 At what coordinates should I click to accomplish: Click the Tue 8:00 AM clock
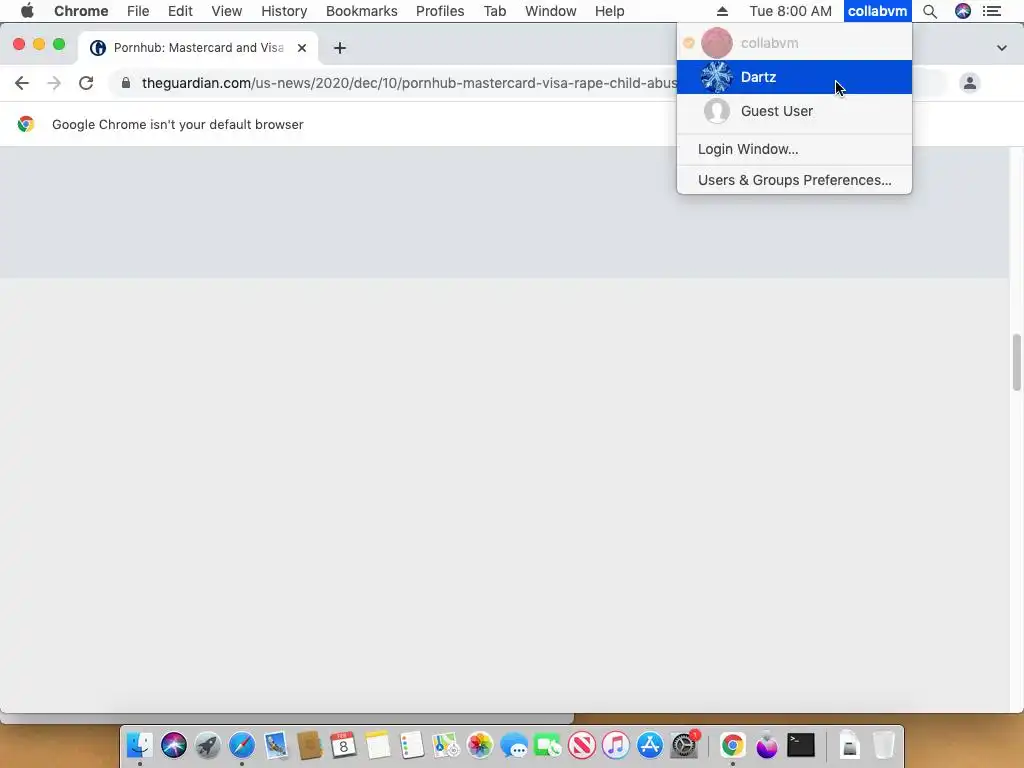(790, 11)
